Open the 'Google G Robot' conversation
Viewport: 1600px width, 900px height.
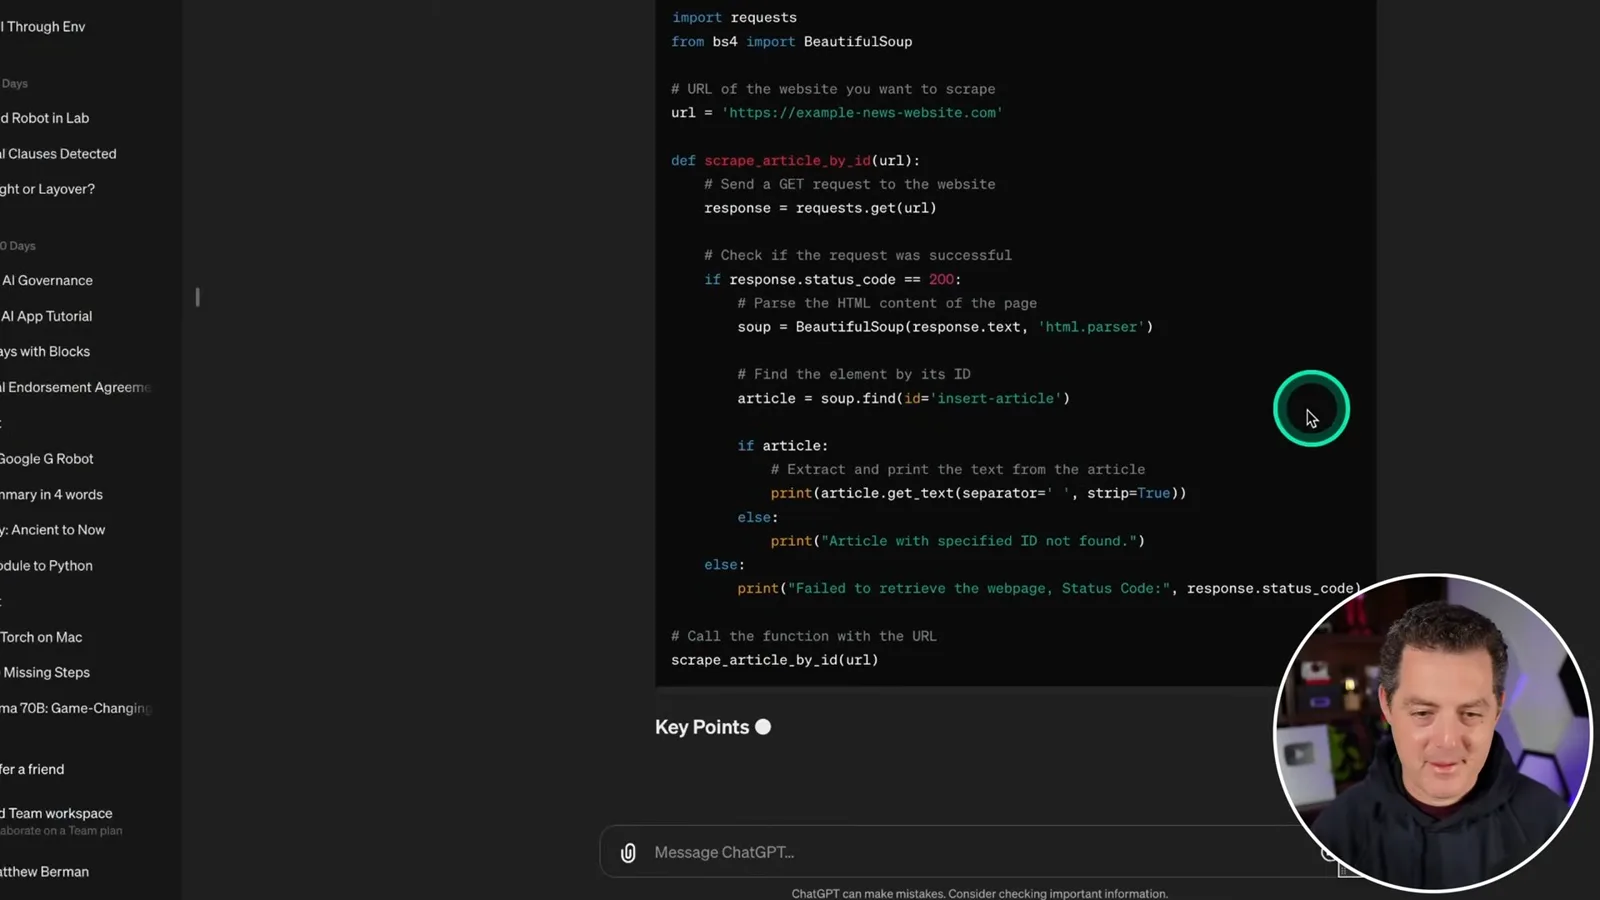[x=47, y=459]
